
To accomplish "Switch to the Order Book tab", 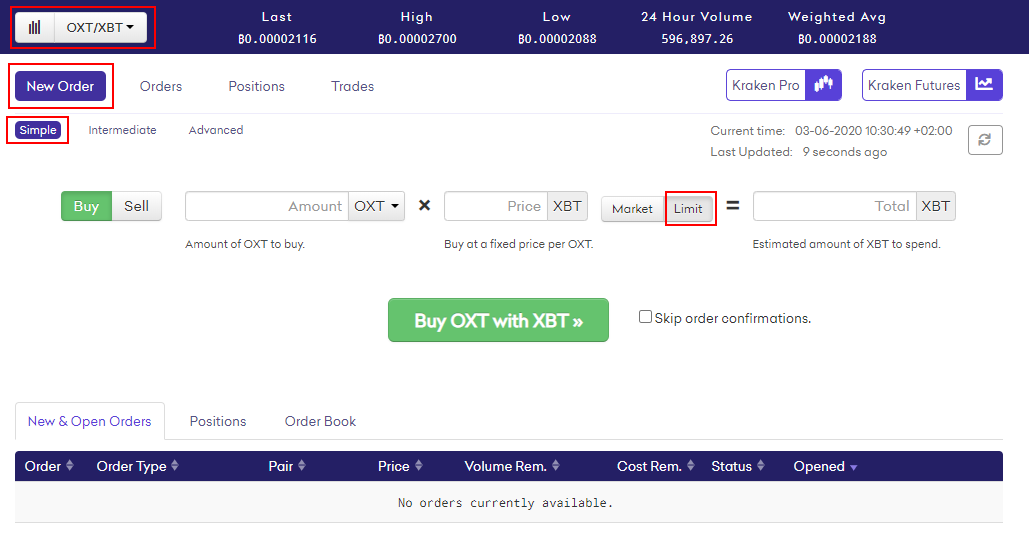I will pos(320,421).
